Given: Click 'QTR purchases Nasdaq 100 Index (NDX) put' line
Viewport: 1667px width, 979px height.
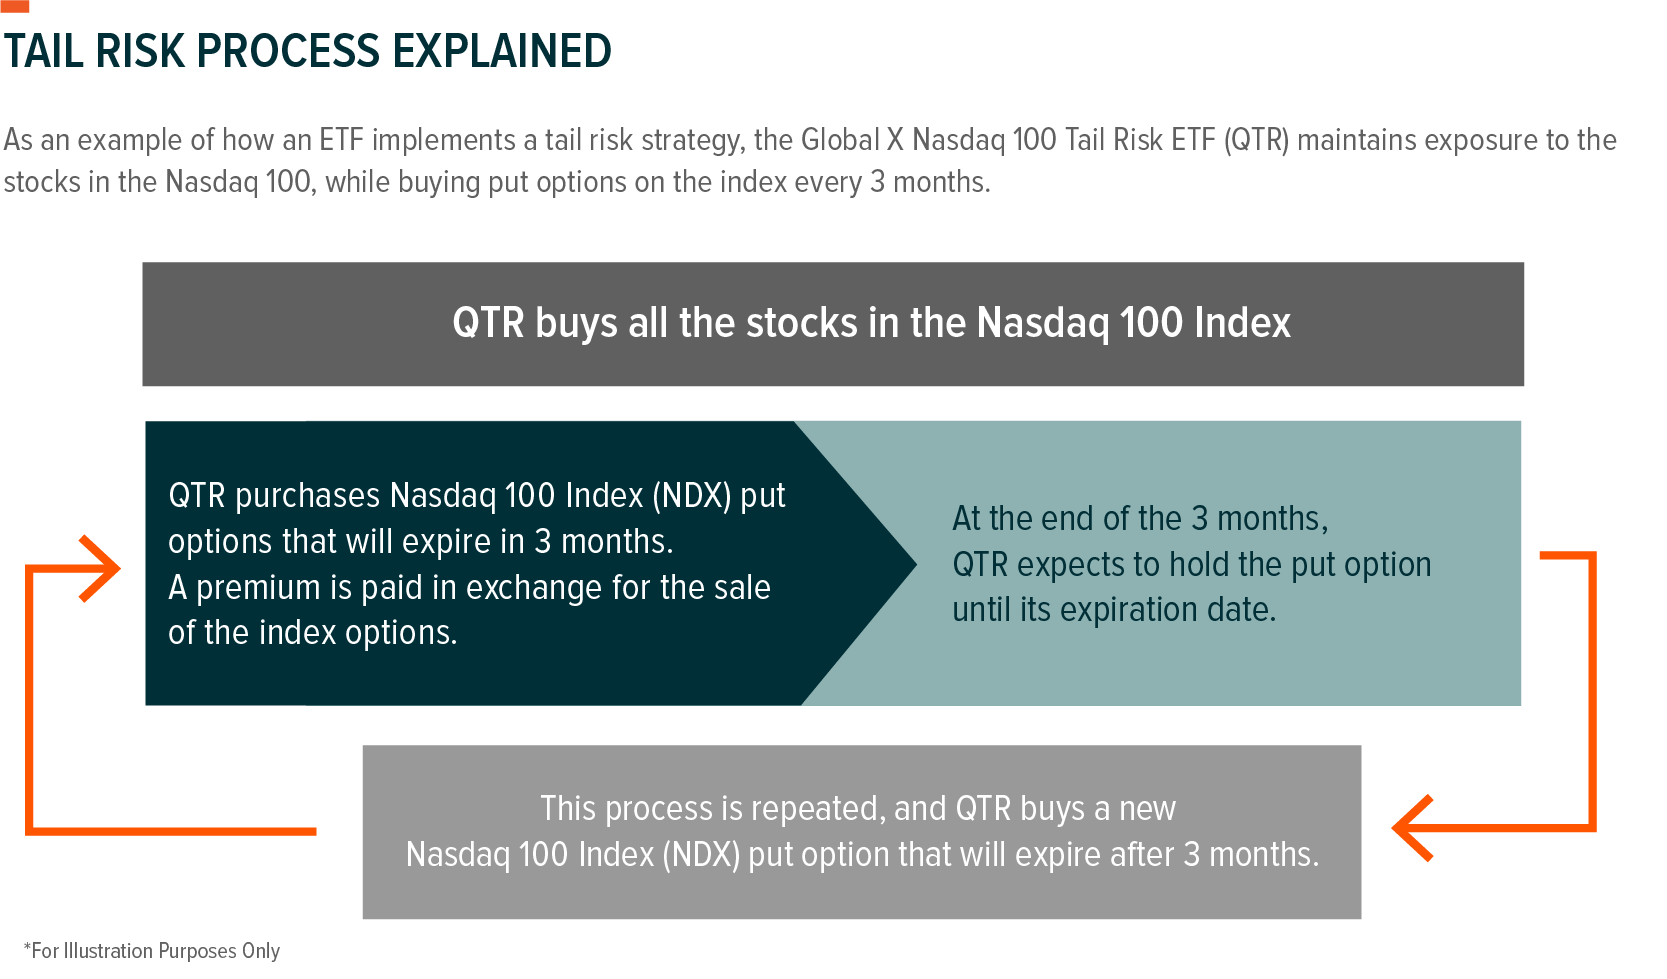Looking at the screenshot, I should [x=477, y=495].
